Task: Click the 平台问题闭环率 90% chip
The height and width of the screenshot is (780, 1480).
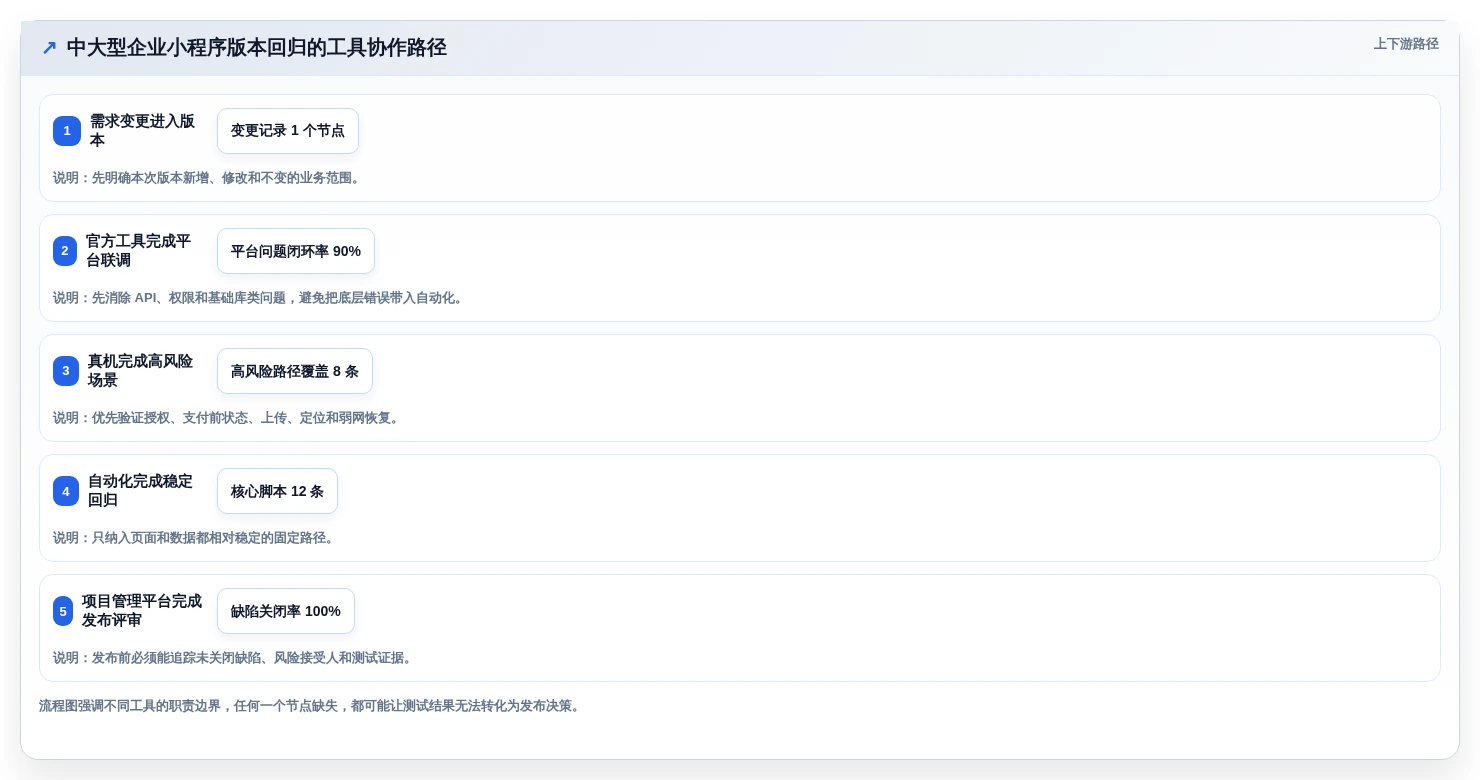Action: [x=296, y=251]
